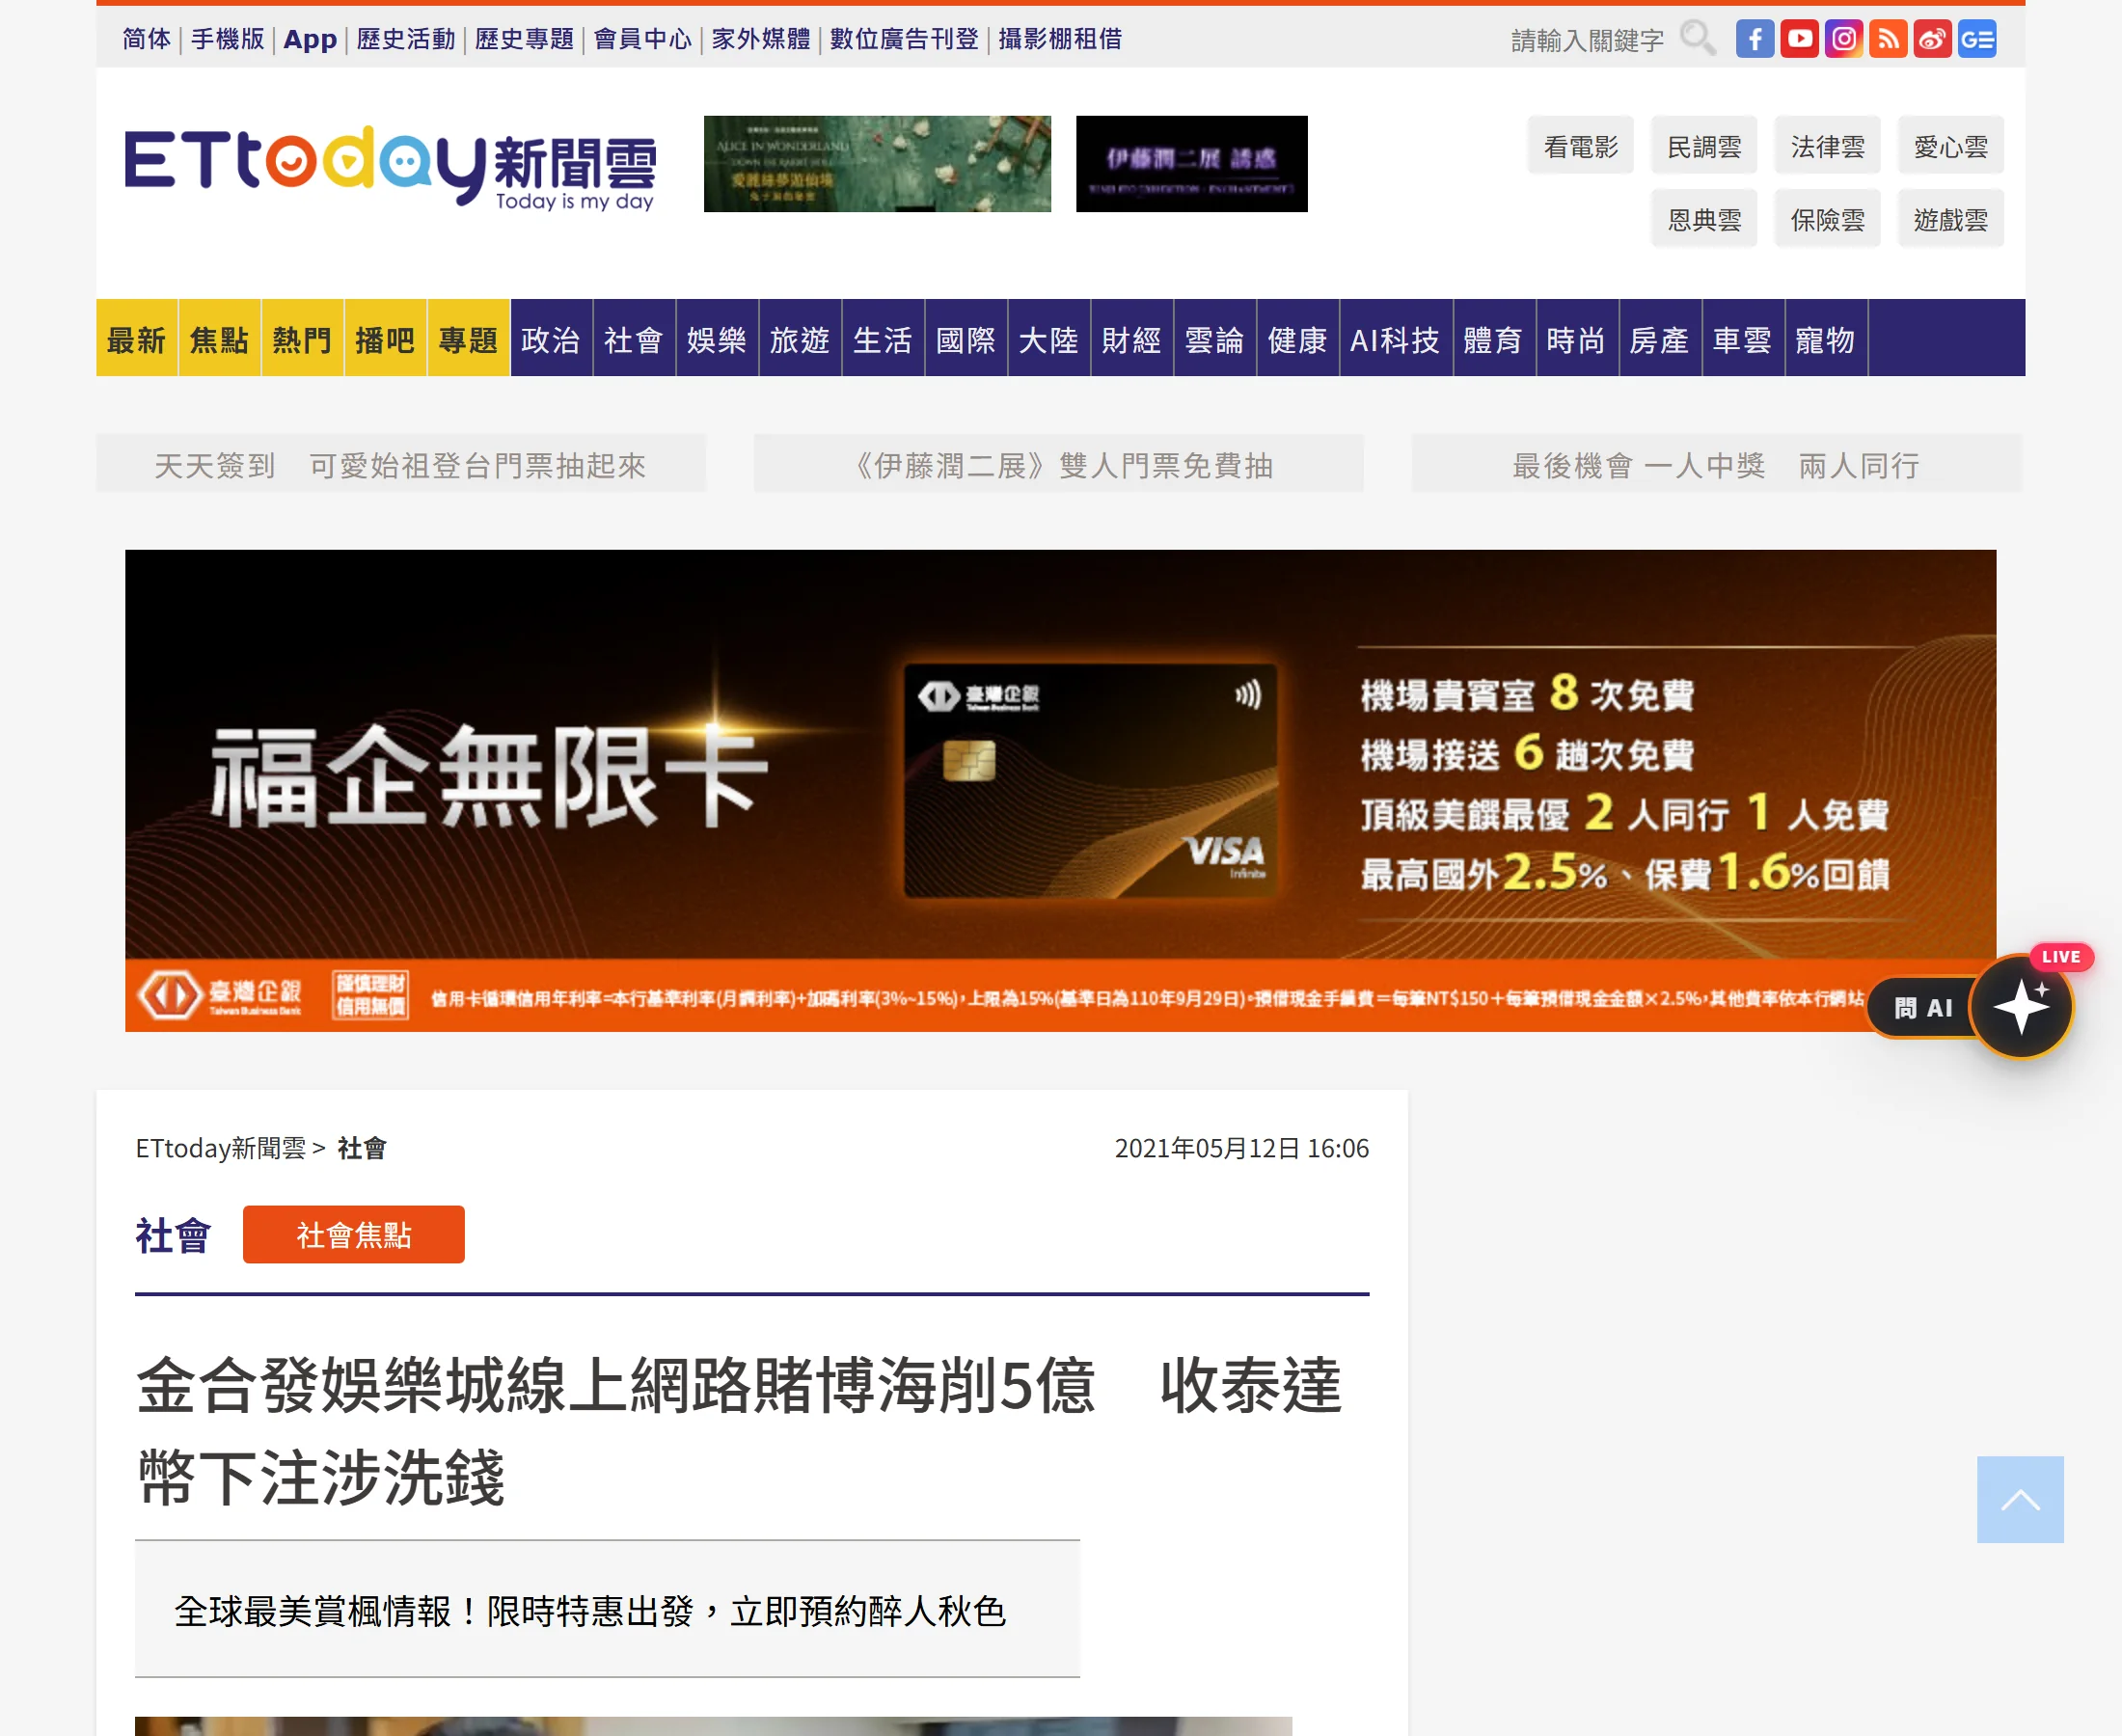
Task: Select the 焦點 nav tab
Action: [x=220, y=339]
